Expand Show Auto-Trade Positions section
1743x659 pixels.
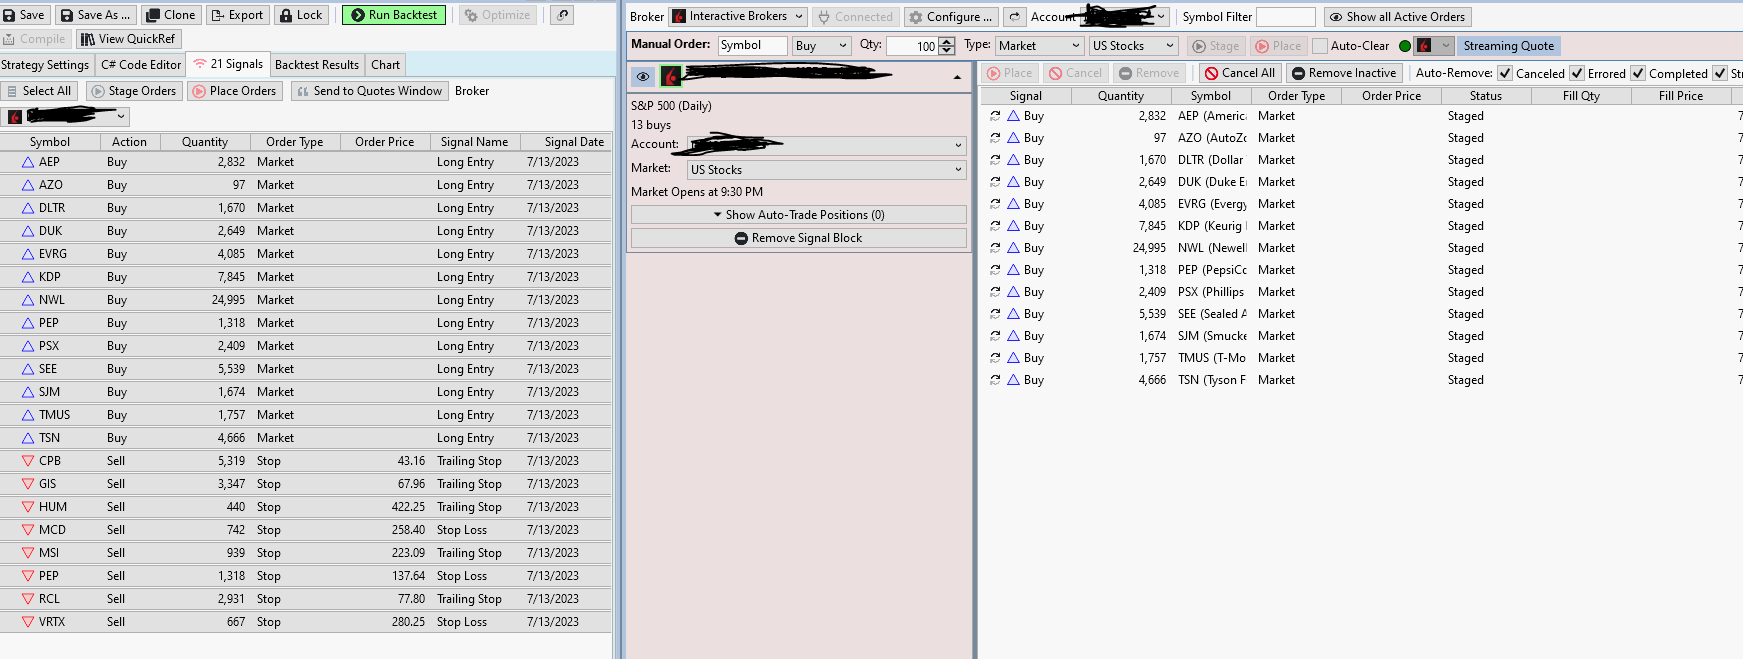(x=798, y=215)
